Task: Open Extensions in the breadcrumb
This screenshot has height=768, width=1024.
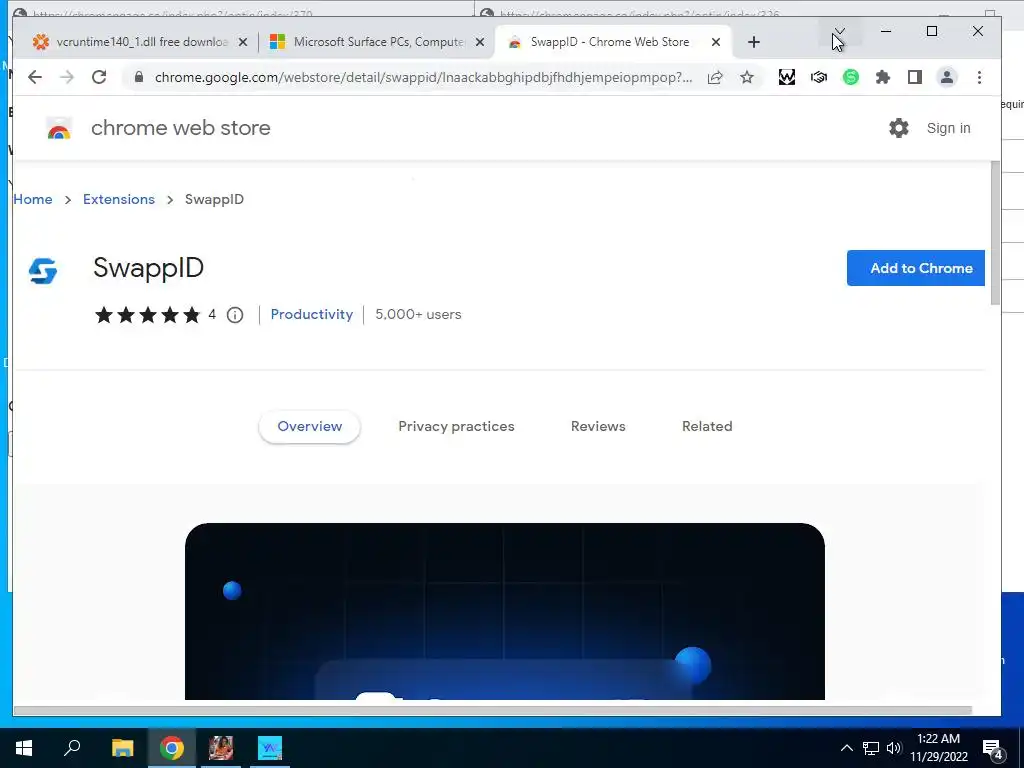Action: click(x=119, y=199)
